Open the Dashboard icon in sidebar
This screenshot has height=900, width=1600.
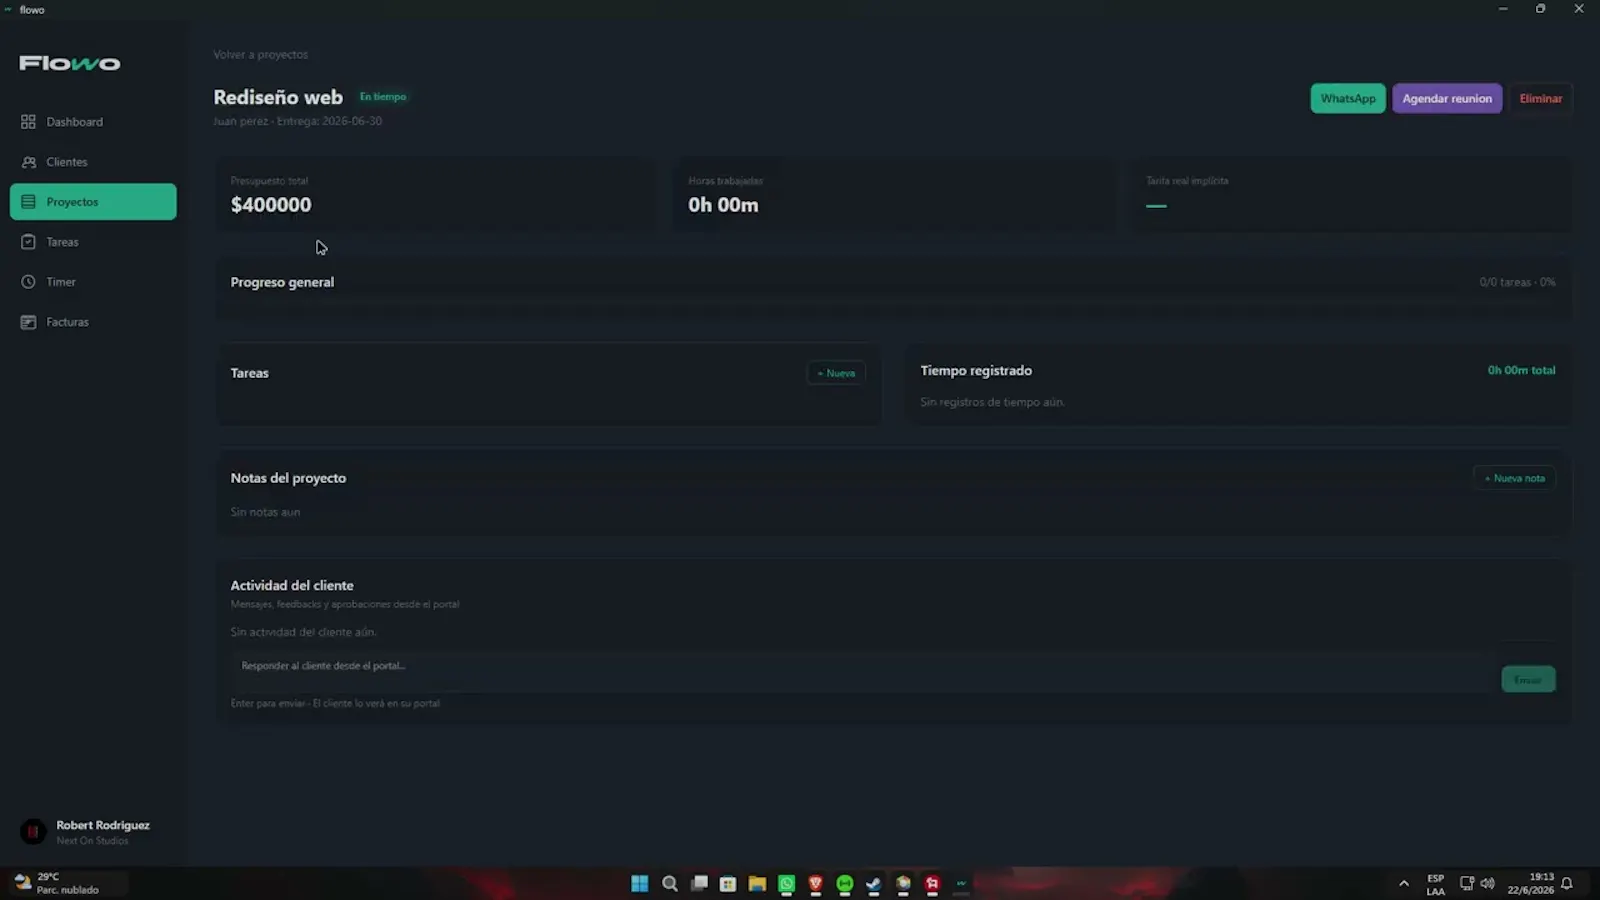[28, 122]
